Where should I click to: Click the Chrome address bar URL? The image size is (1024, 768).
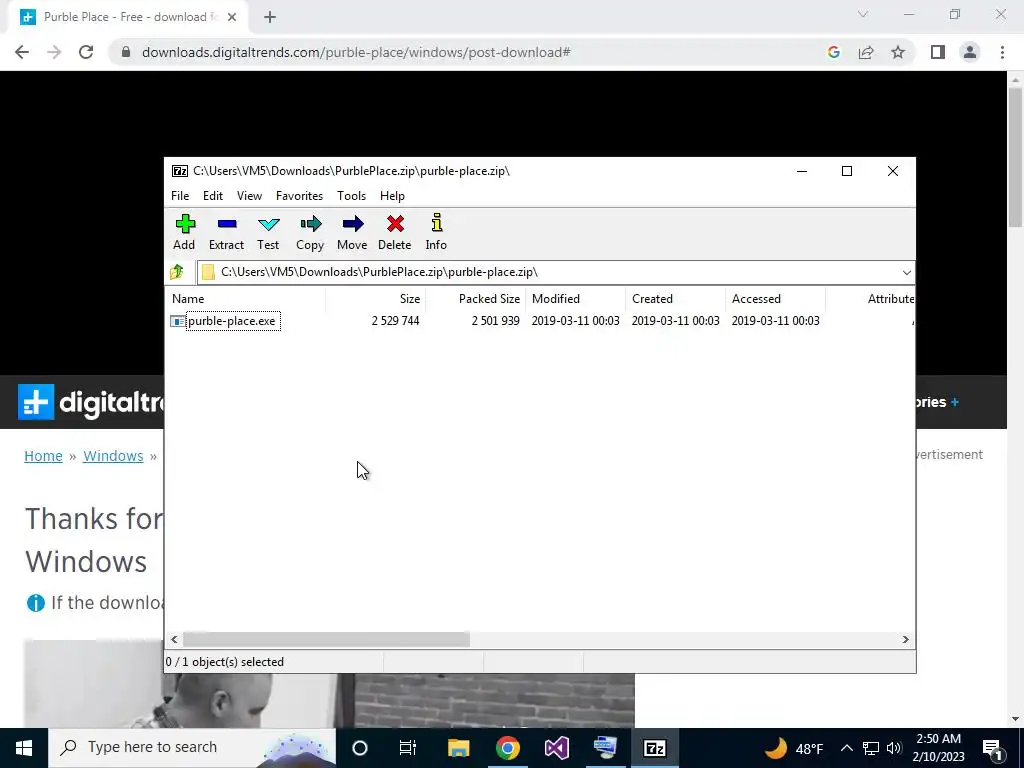[x=356, y=52]
